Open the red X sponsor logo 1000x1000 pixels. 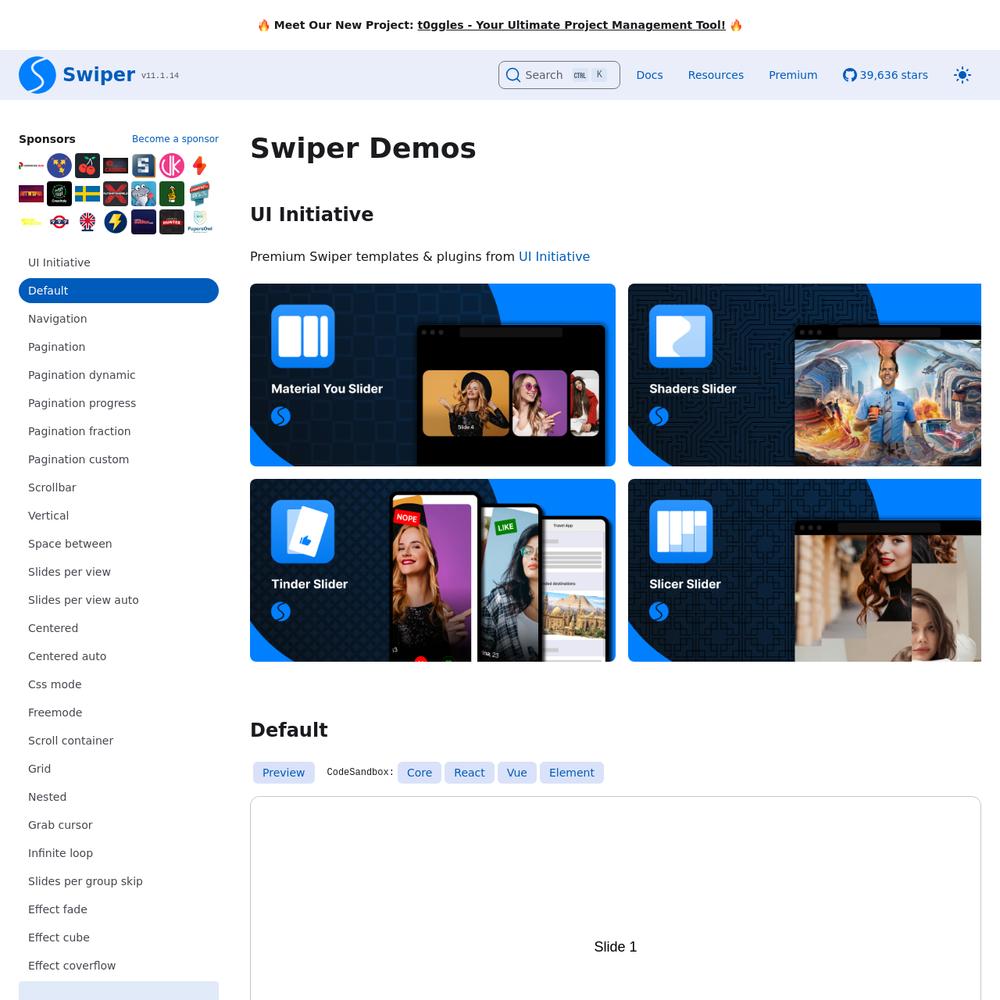[x=115, y=194]
